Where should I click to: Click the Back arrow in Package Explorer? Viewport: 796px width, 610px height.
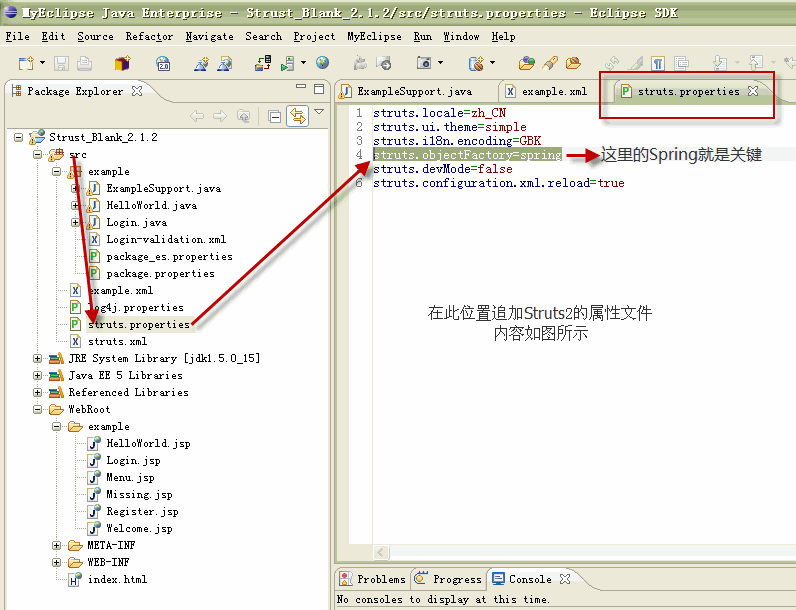point(197,116)
